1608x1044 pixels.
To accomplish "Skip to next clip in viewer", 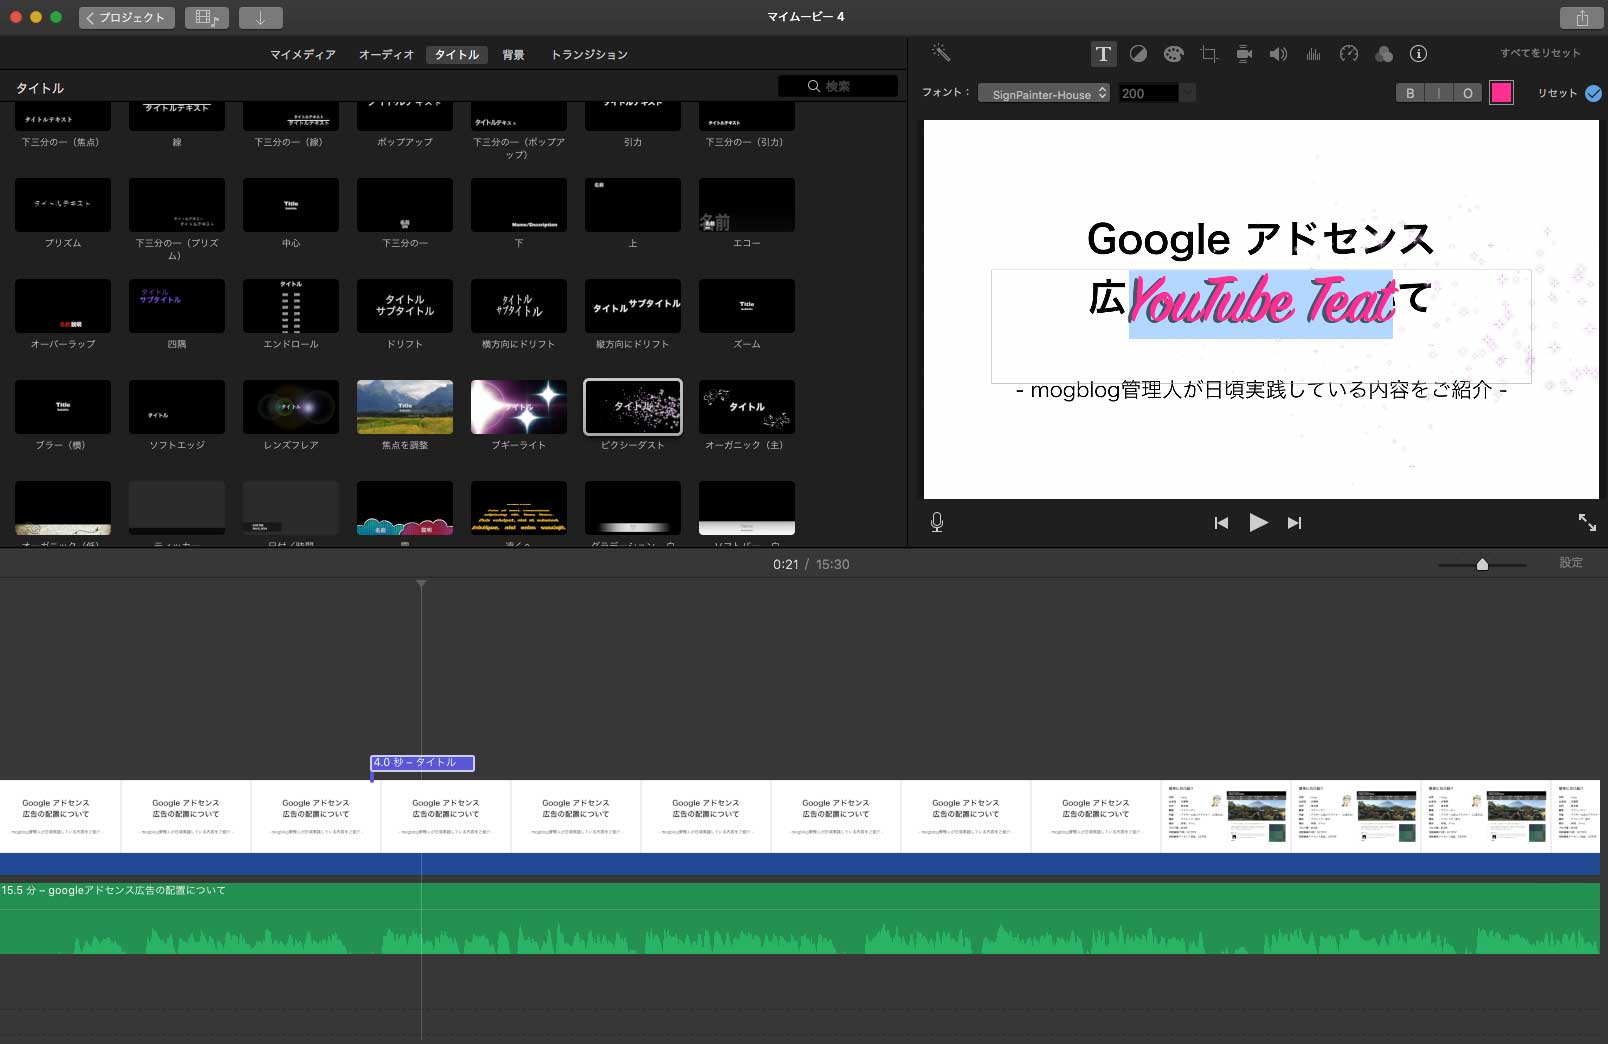I will point(1295,522).
